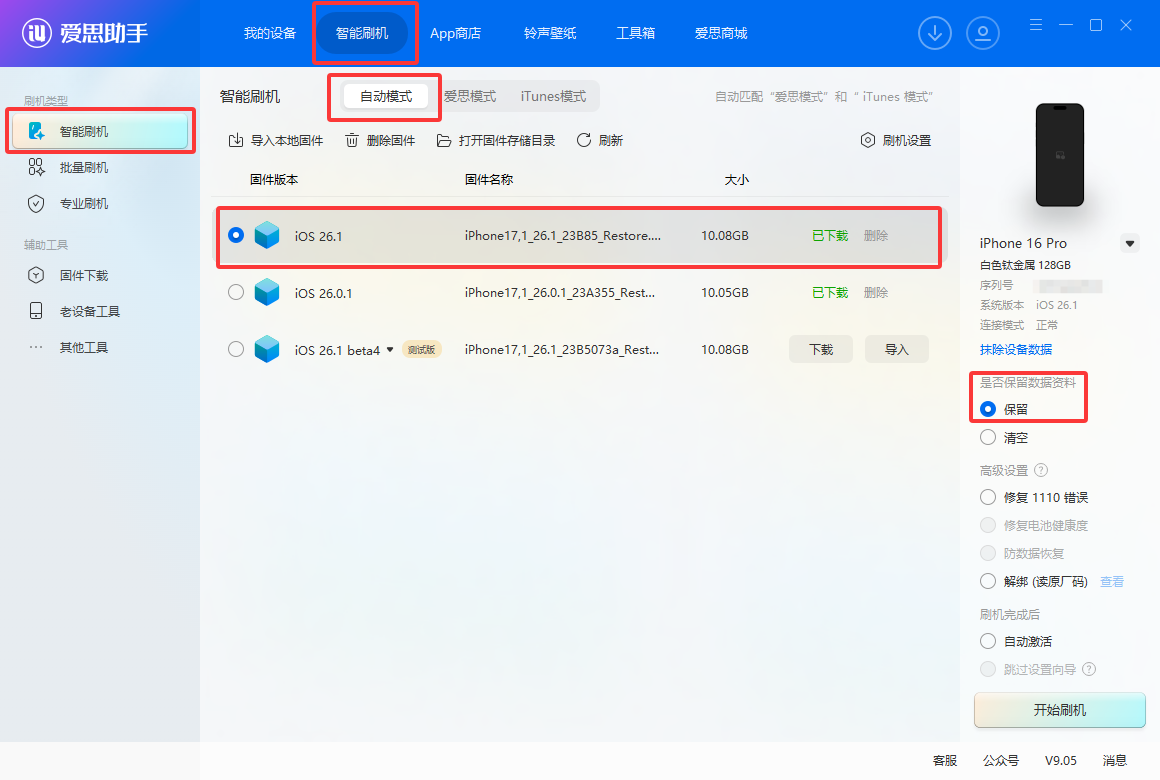Switch to the 爱思模式 tab

tap(469, 96)
